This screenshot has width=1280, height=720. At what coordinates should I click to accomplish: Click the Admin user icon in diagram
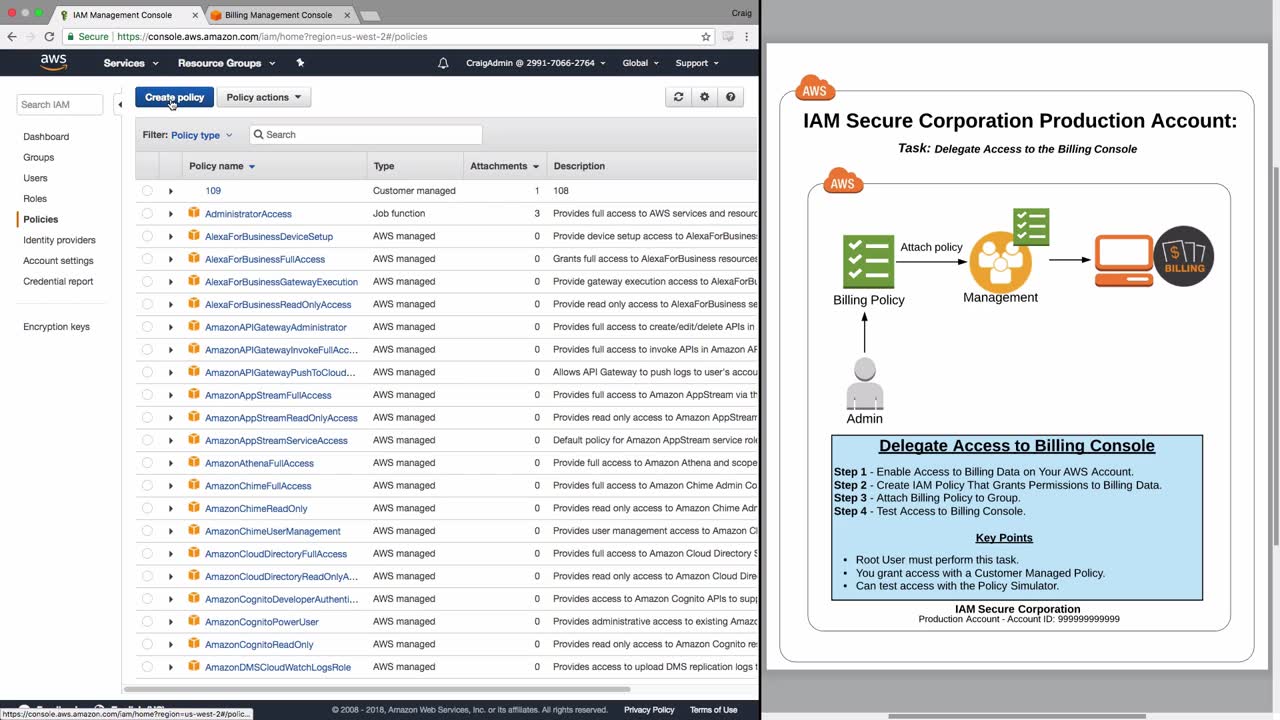[865, 384]
